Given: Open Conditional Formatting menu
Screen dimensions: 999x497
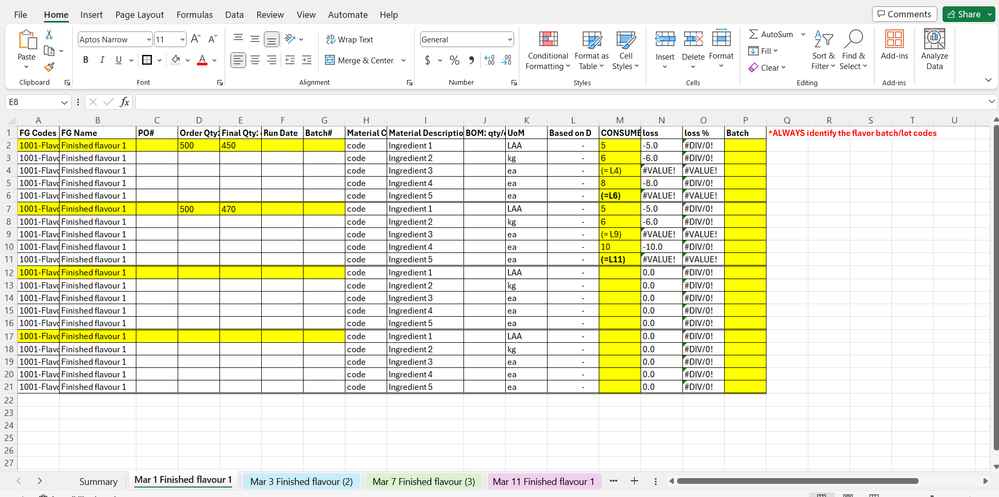Looking at the screenshot, I should (547, 50).
